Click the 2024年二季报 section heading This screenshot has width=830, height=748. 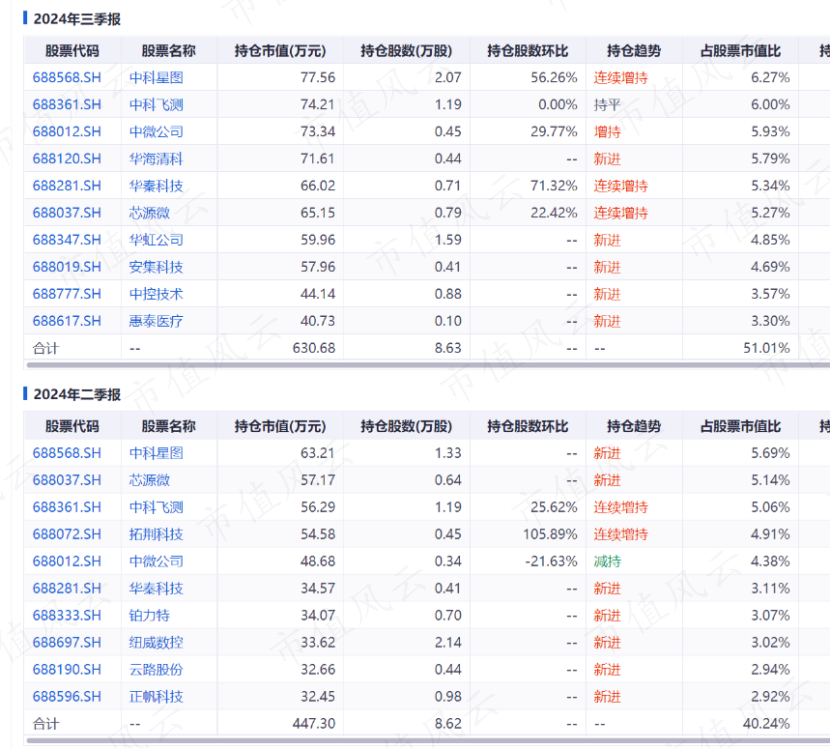click(77, 394)
